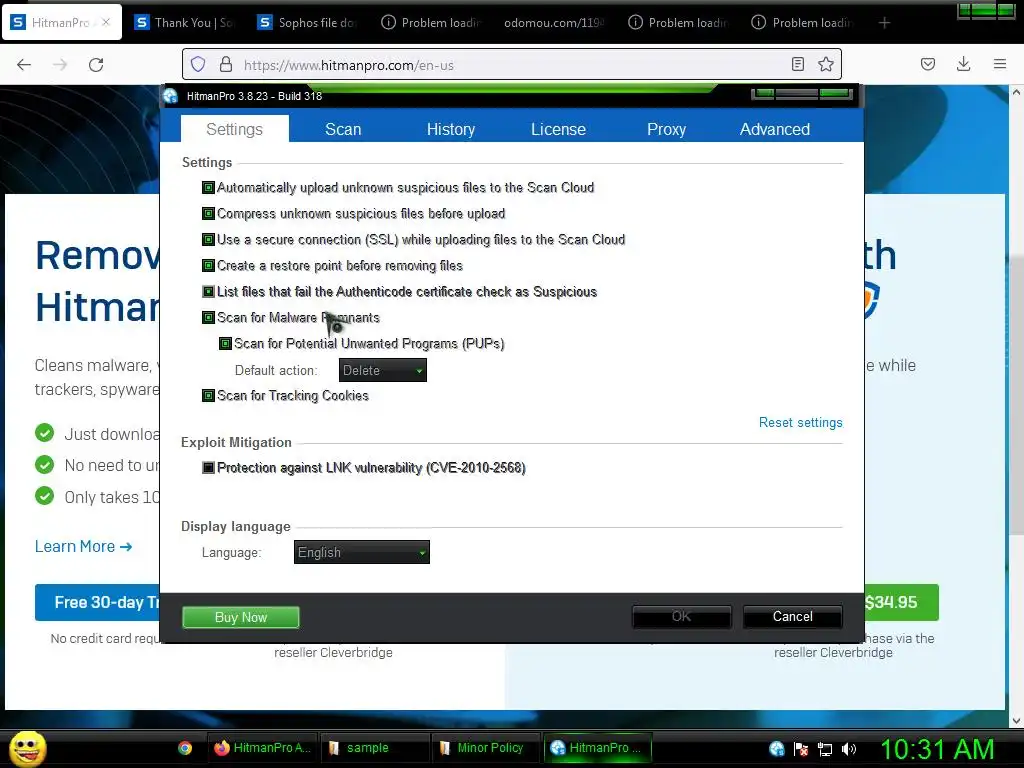Toggle reader view icon in address bar
This screenshot has height=768, width=1024.
pyautogui.click(x=797, y=64)
